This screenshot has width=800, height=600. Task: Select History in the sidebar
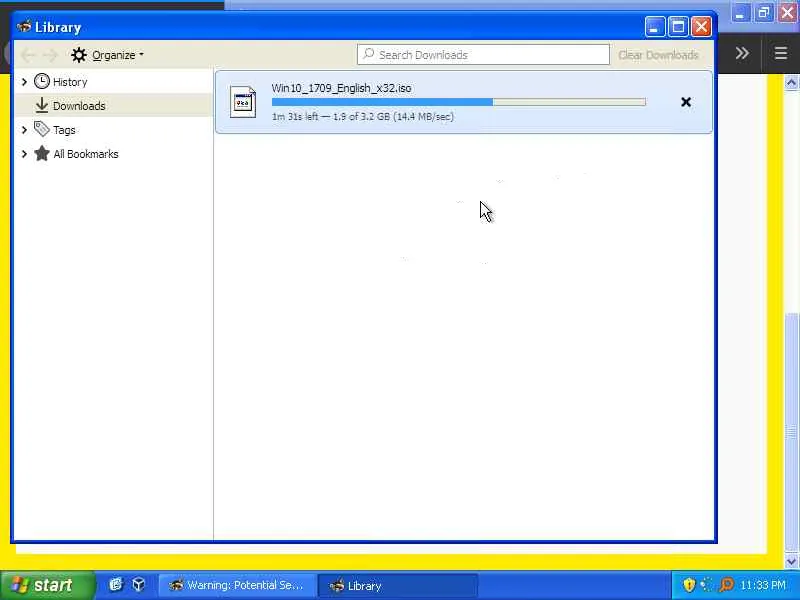(x=70, y=82)
